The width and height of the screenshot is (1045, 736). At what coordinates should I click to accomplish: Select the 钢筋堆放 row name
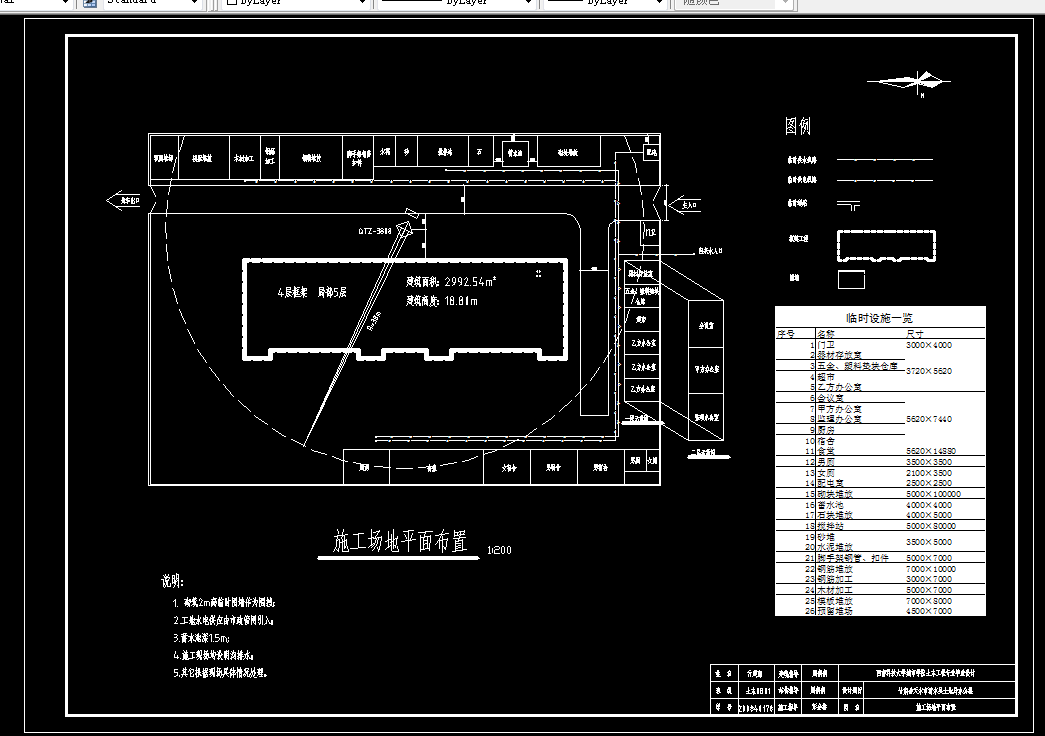[x=834, y=569]
